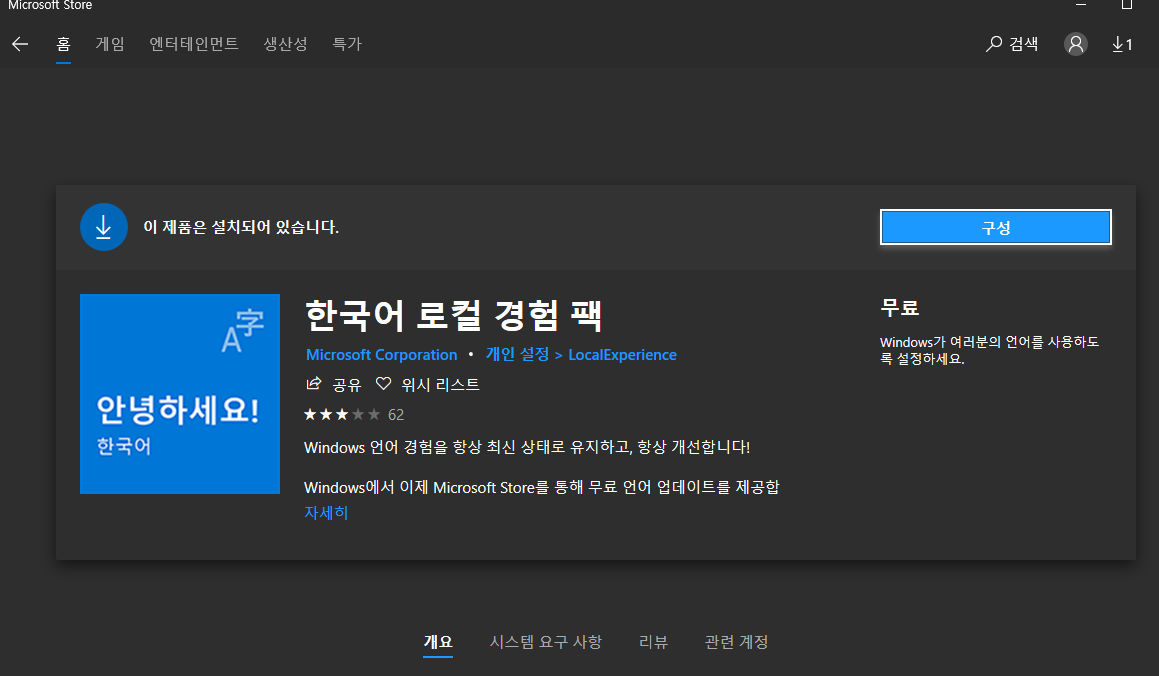The image size is (1159, 676).
Task: Click the back arrow navigation icon
Action: click(20, 44)
